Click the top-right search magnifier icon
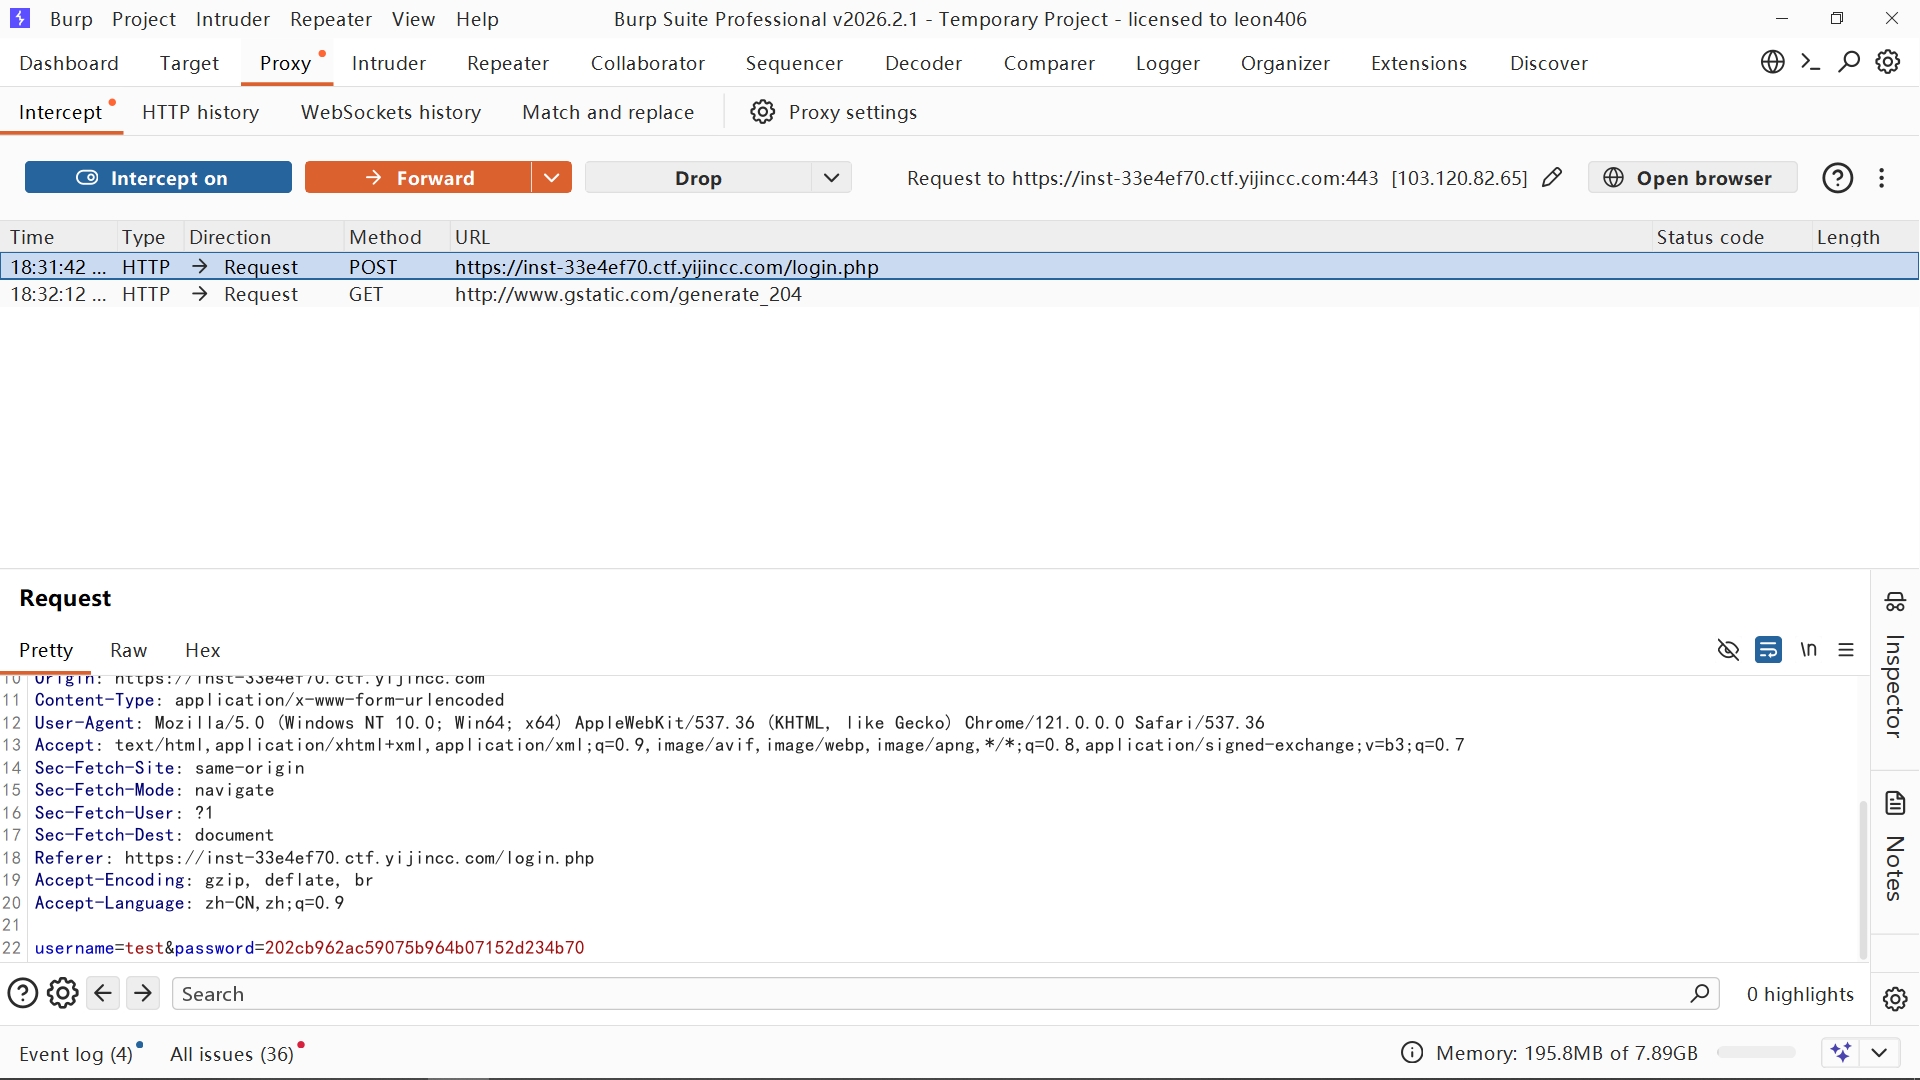The height and width of the screenshot is (1080, 1920). coord(1849,62)
